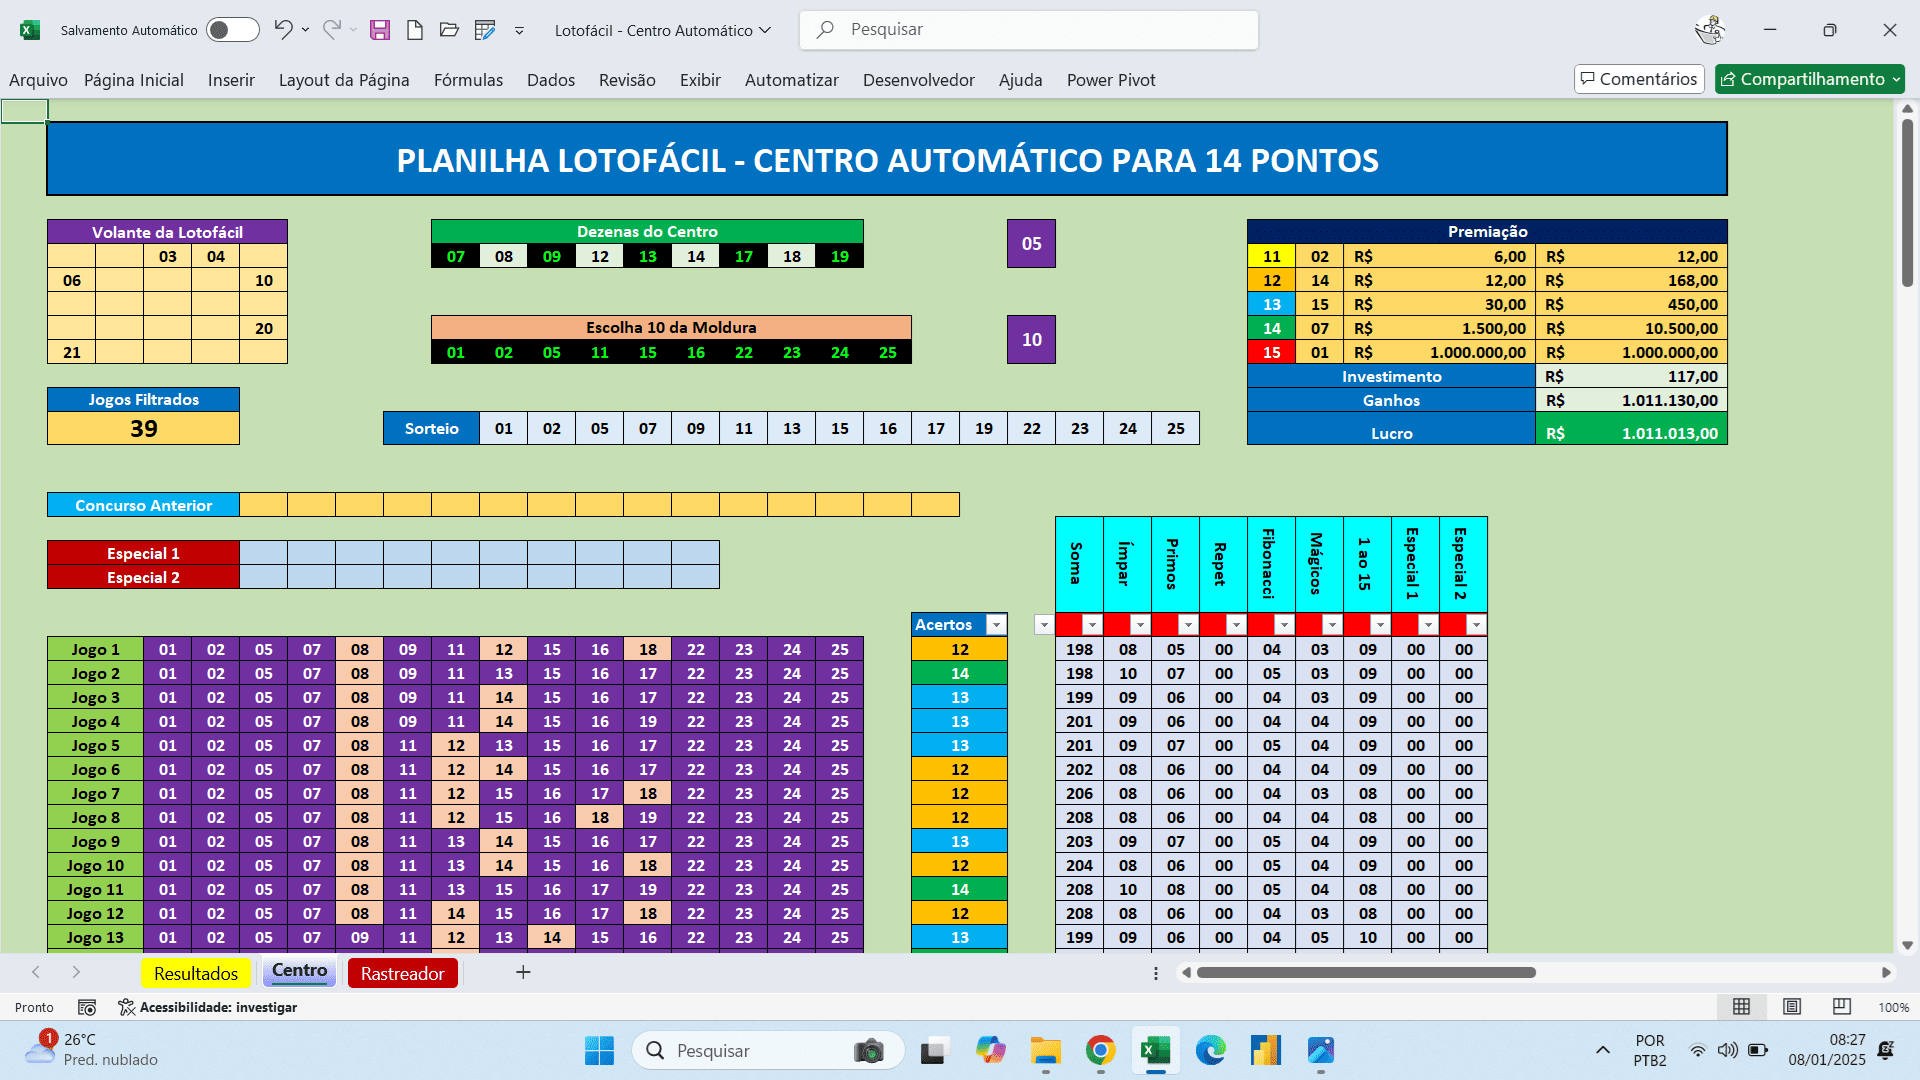Click the horizontal scrollbar thumb
This screenshot has width=1920, height=1080.
1365,972
